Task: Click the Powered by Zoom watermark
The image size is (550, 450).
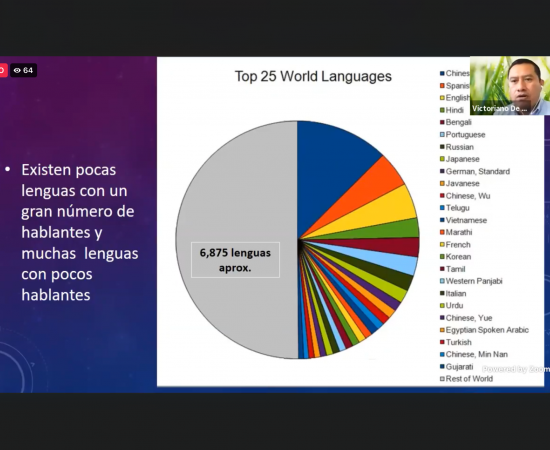Action: (516, 369)
